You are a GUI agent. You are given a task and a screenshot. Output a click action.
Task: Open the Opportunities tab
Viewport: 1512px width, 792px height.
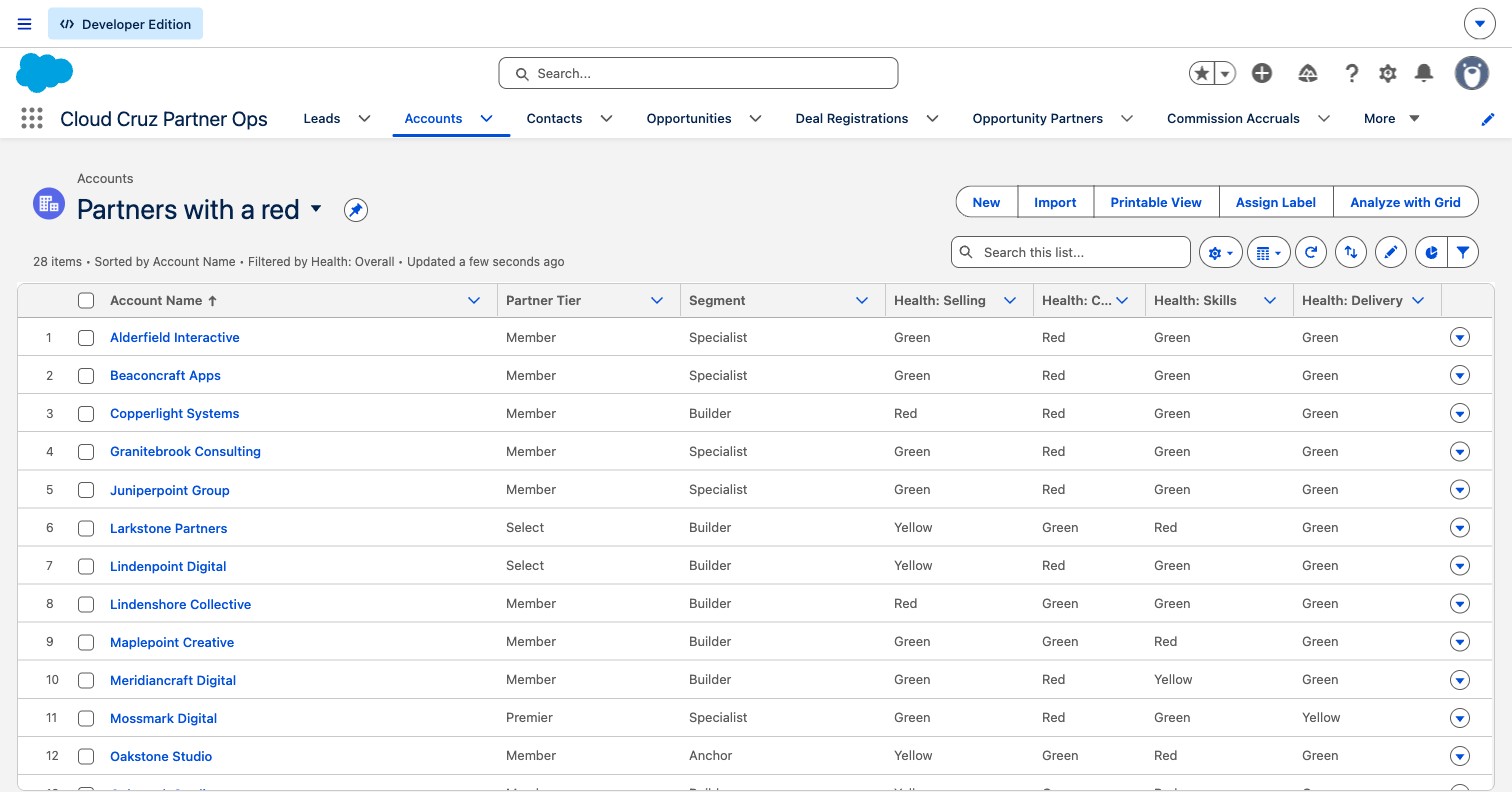coord(689,119)
